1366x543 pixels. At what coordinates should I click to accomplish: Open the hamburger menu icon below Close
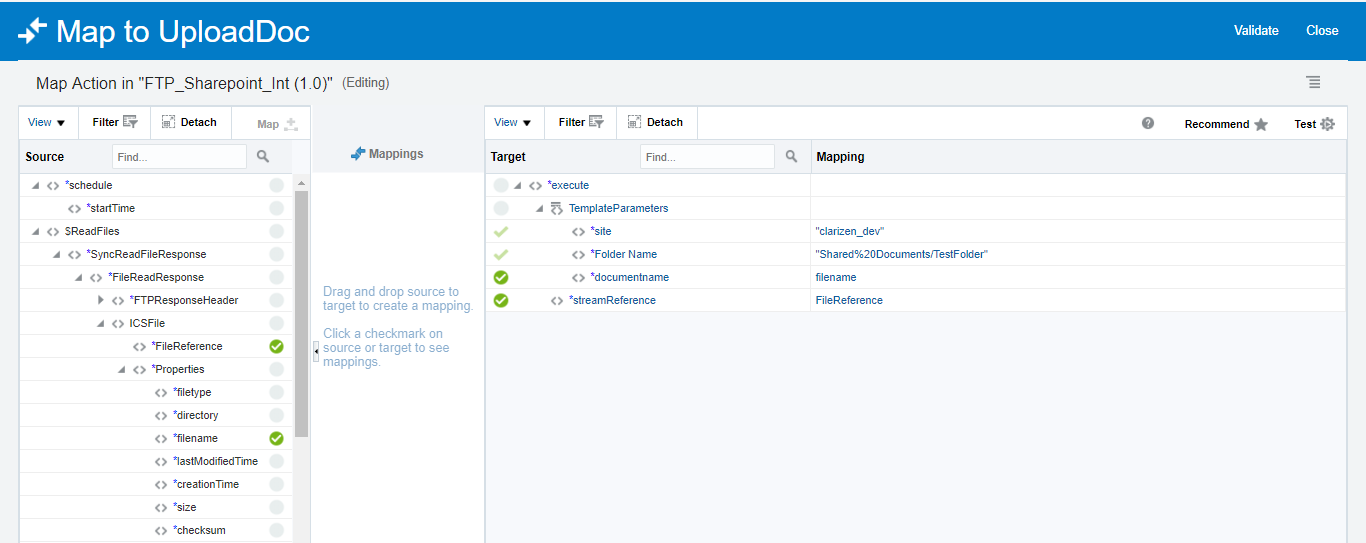tap(1313, 82)
